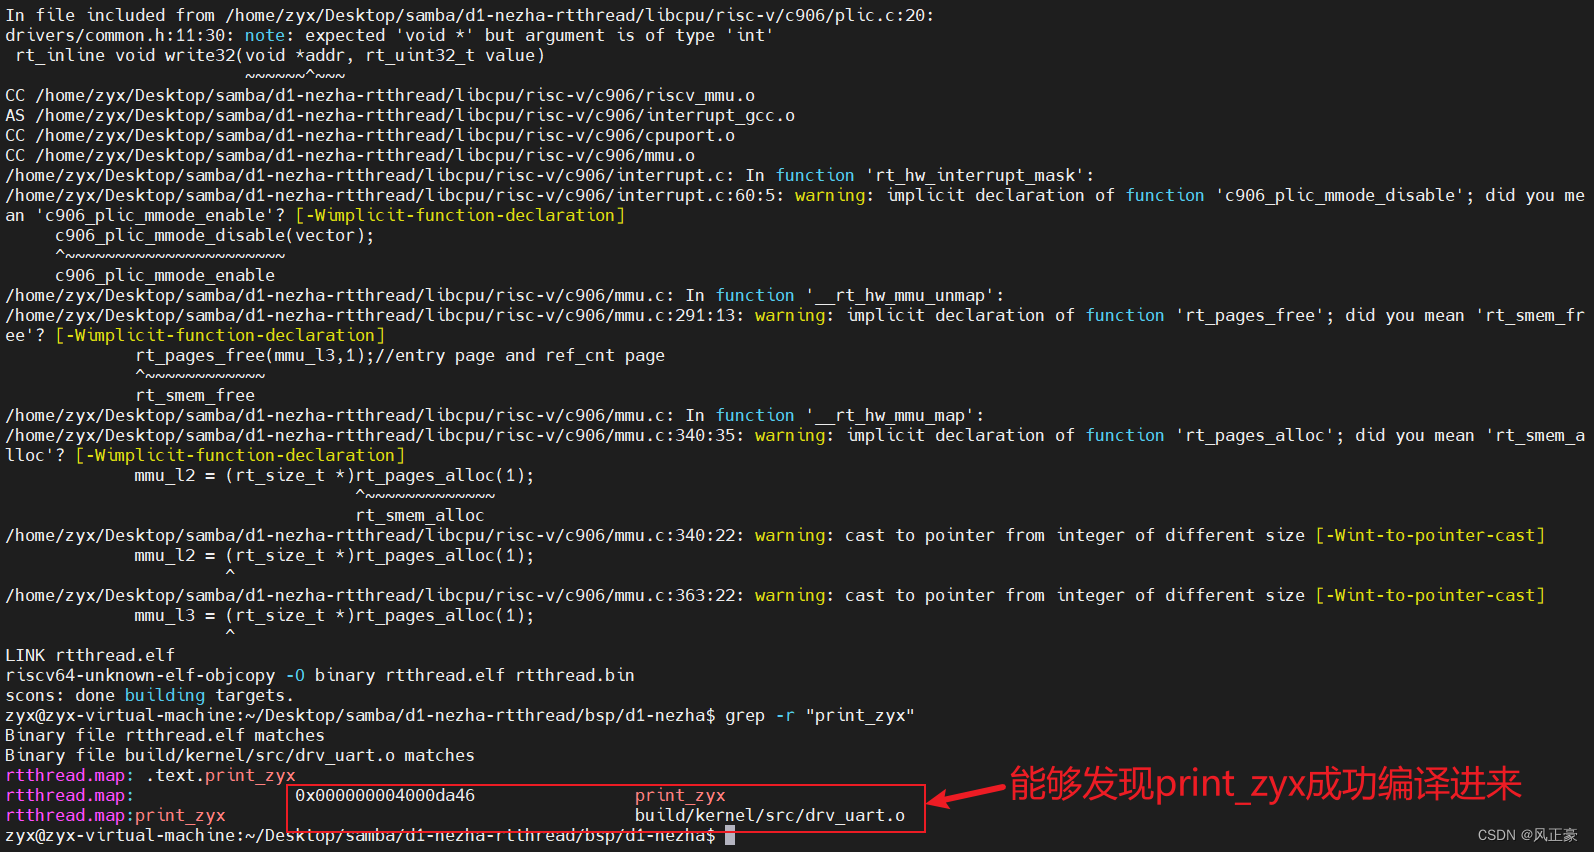Click the 'AS .../c906/interrupt_gcc.o' line
1594x852 pixels.
click(x=400, y=115)
